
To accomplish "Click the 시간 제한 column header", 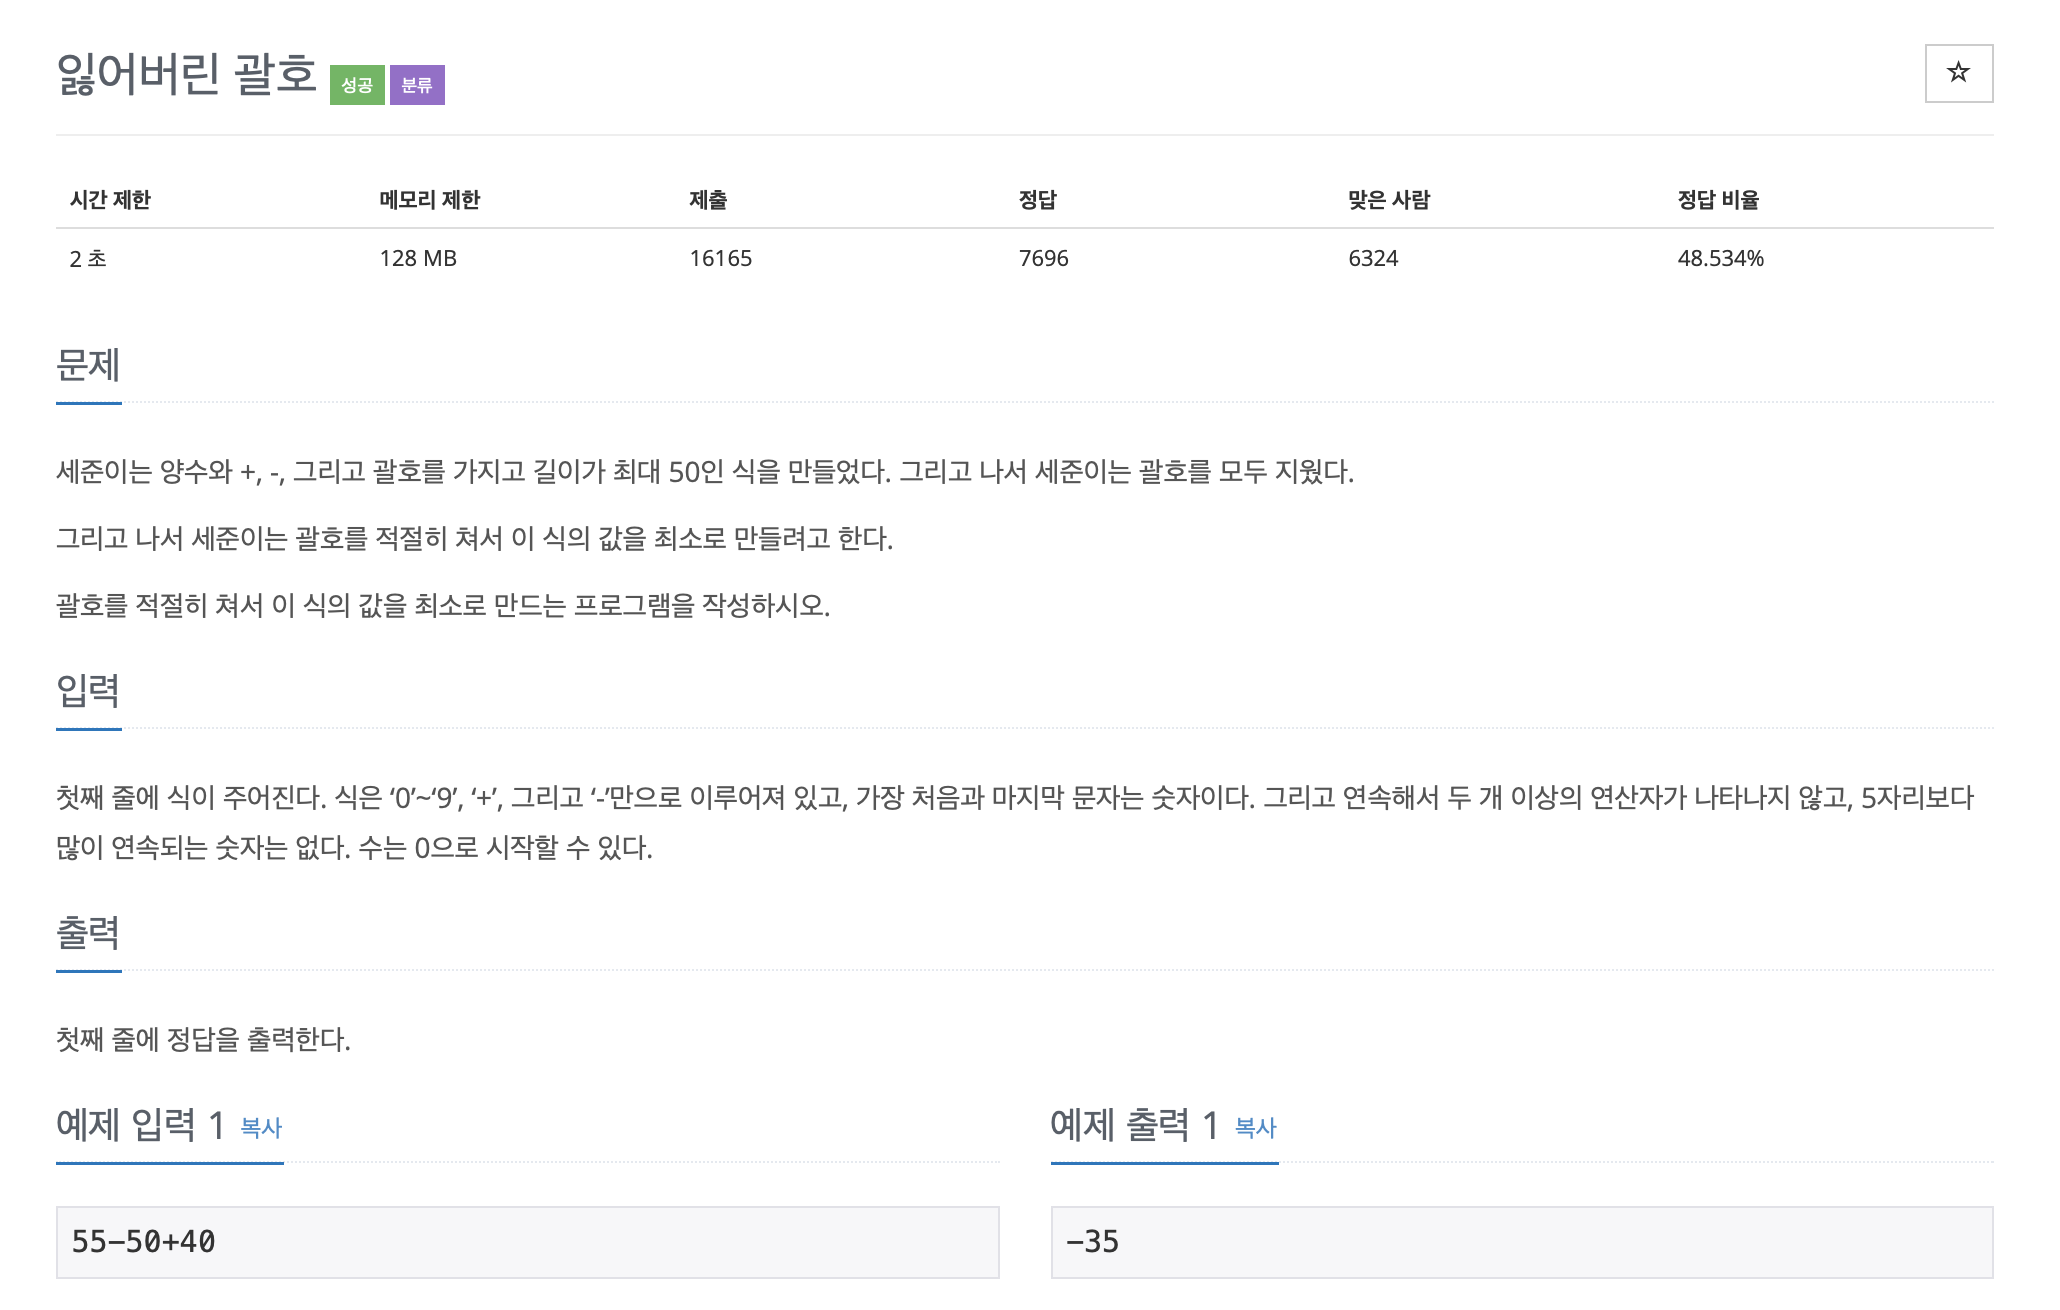I will coord(110,200).
